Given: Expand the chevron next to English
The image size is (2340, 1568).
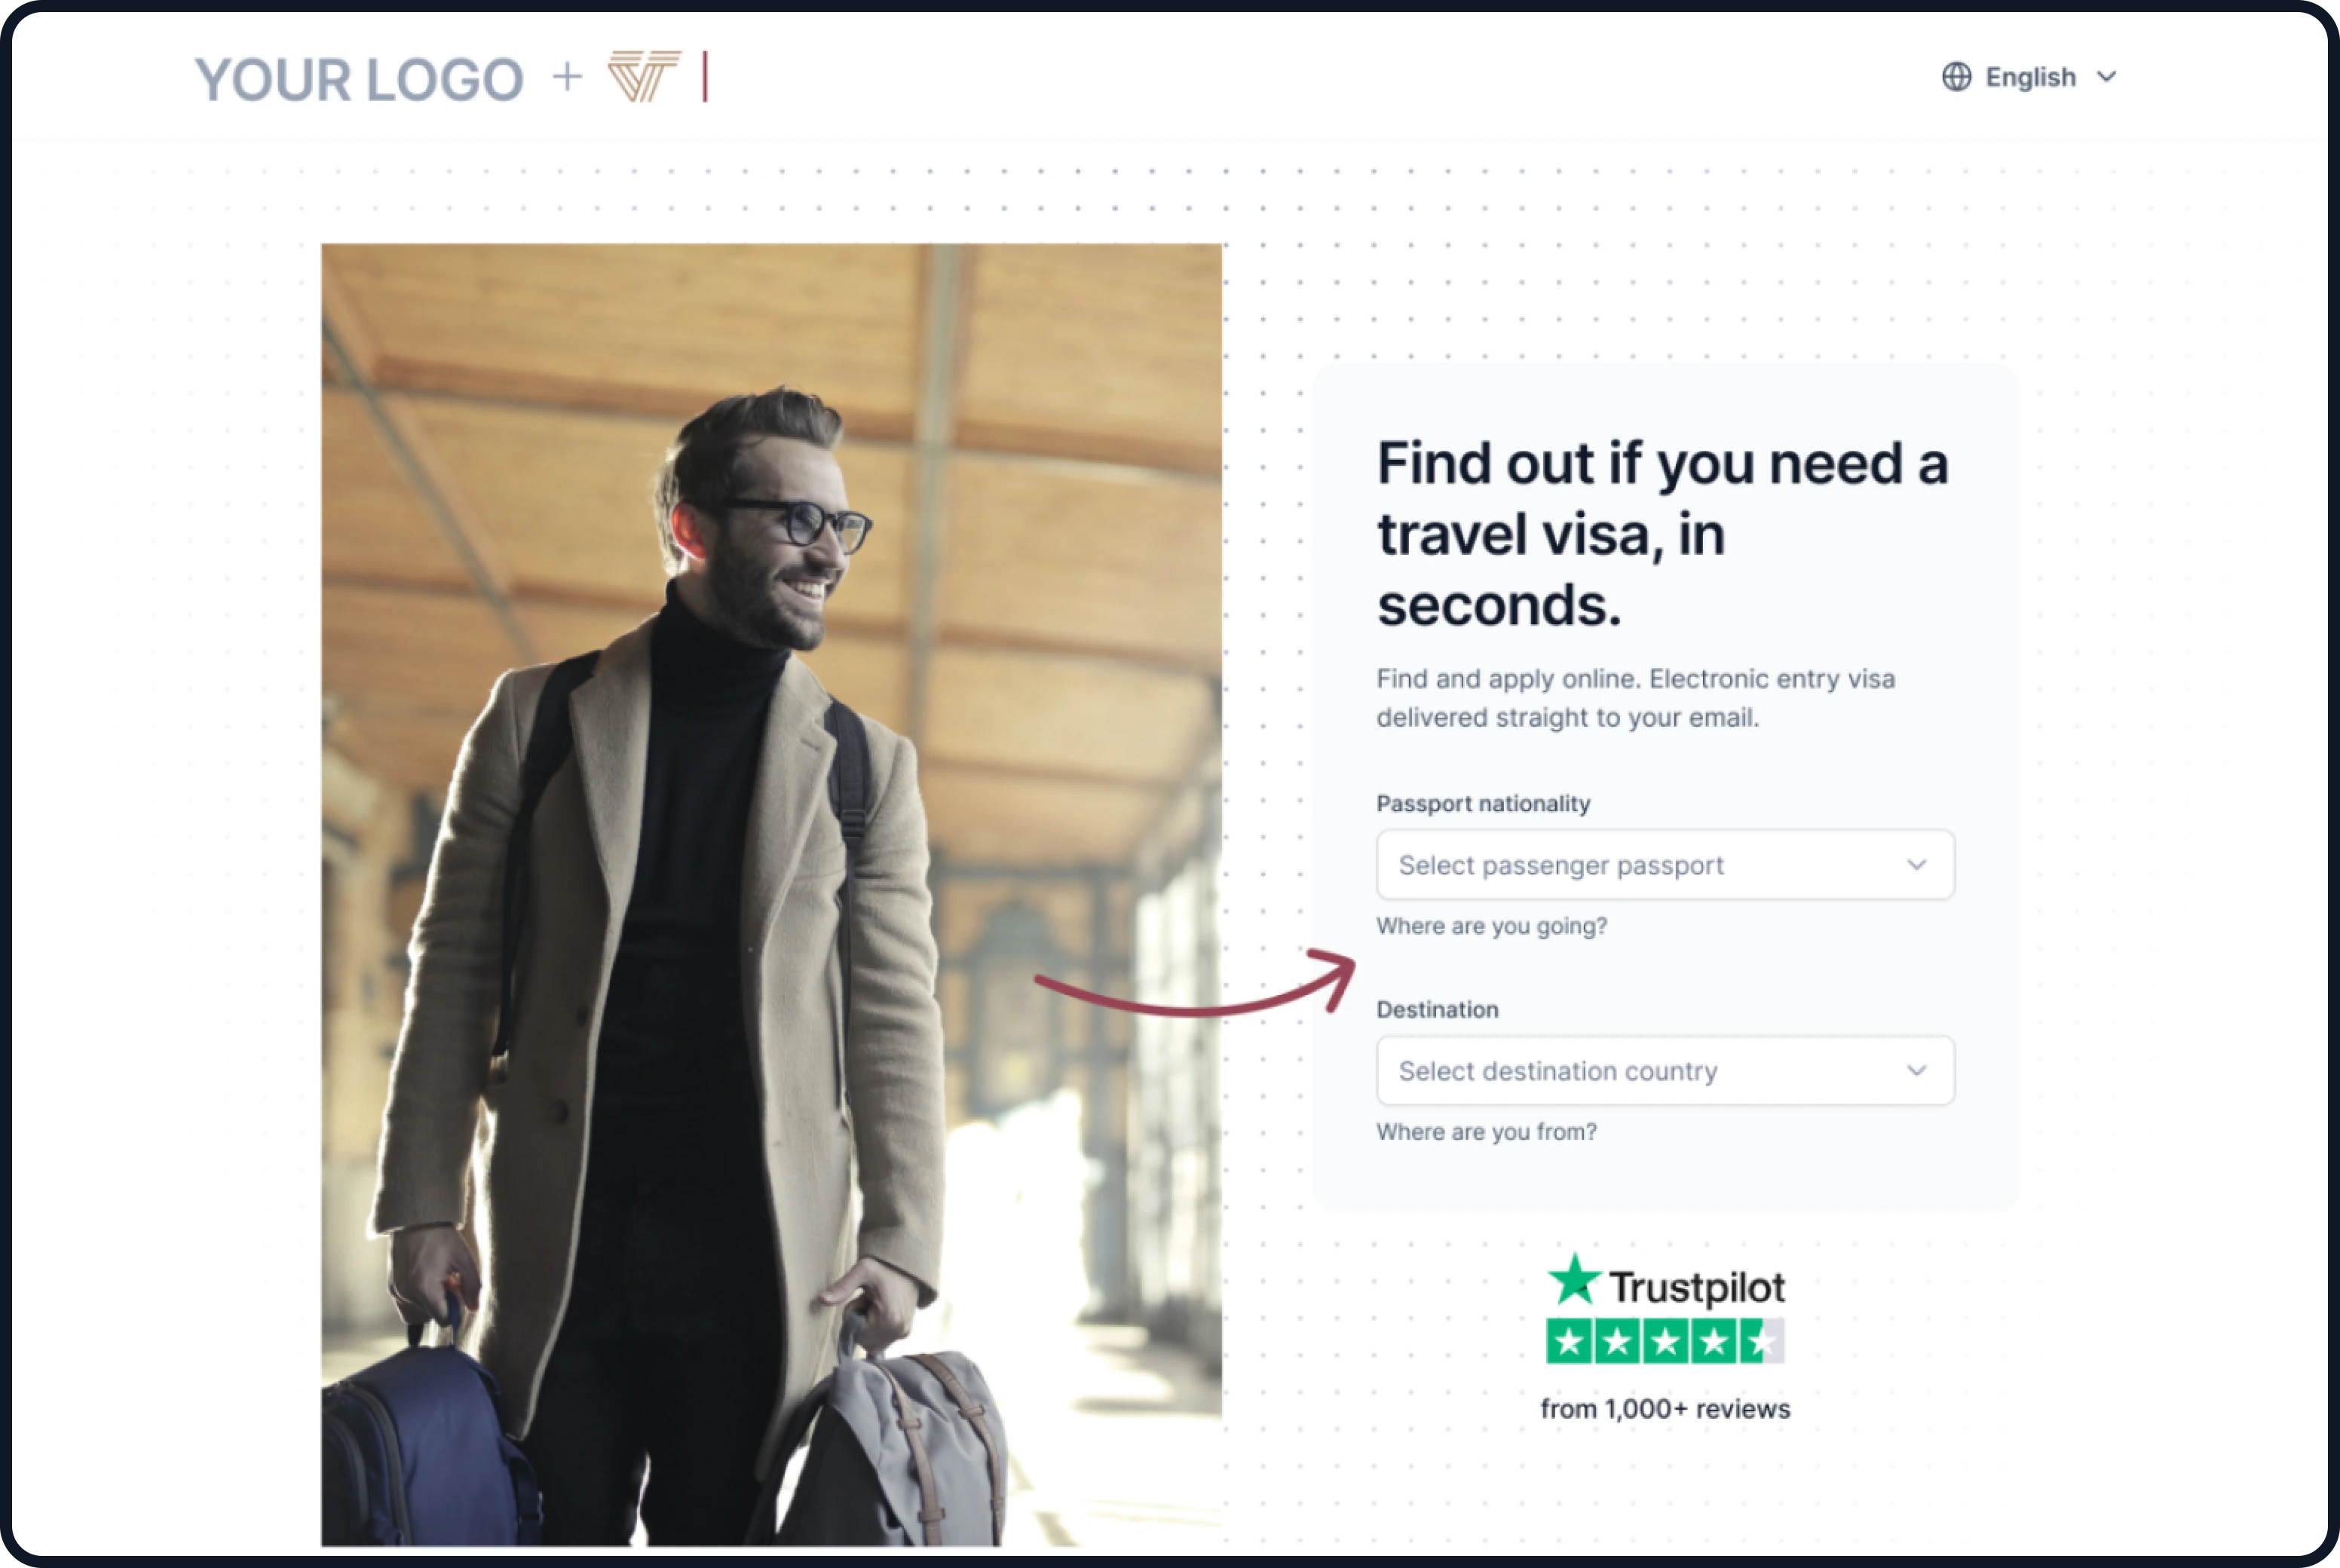Looking at the screenshot, I should coord(2106,77).
